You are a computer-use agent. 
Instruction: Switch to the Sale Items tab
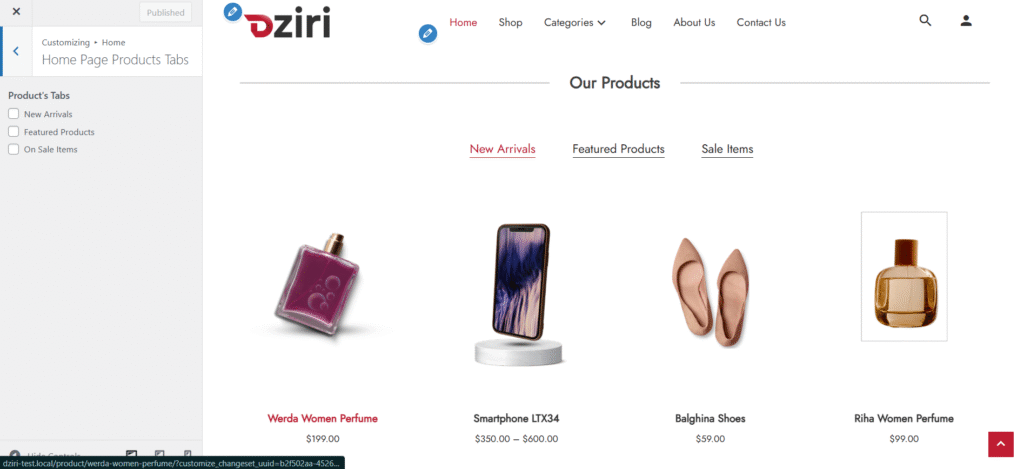point(727,149)
